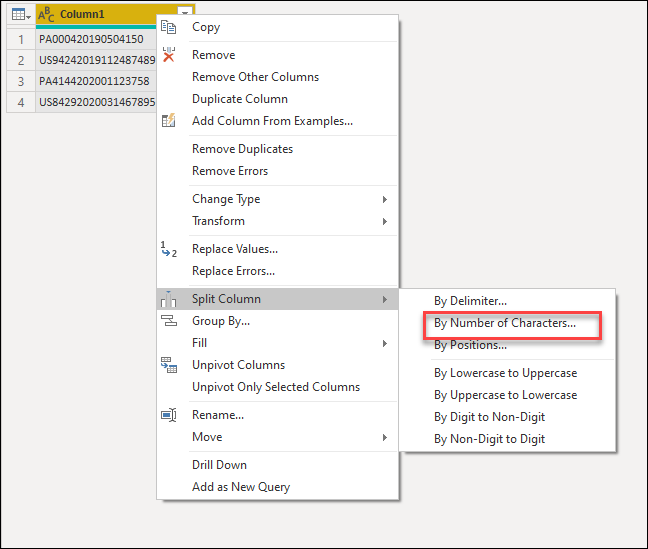Click the Replace Values icon
Screen dimensions: 648x549
[x=169, y=249]
